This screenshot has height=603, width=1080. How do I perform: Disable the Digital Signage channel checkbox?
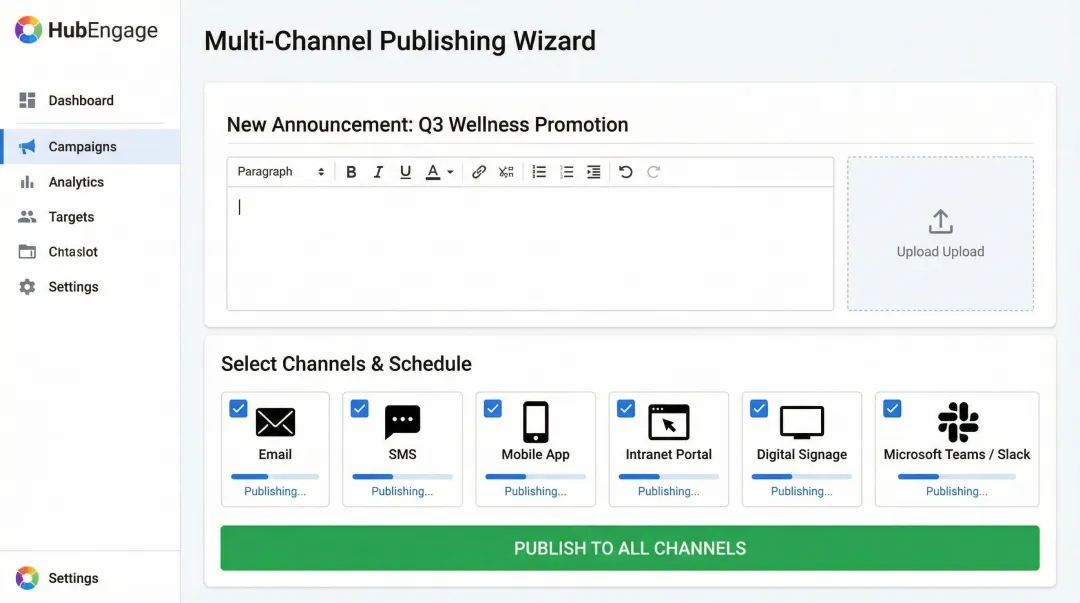(x=759, y=408)
